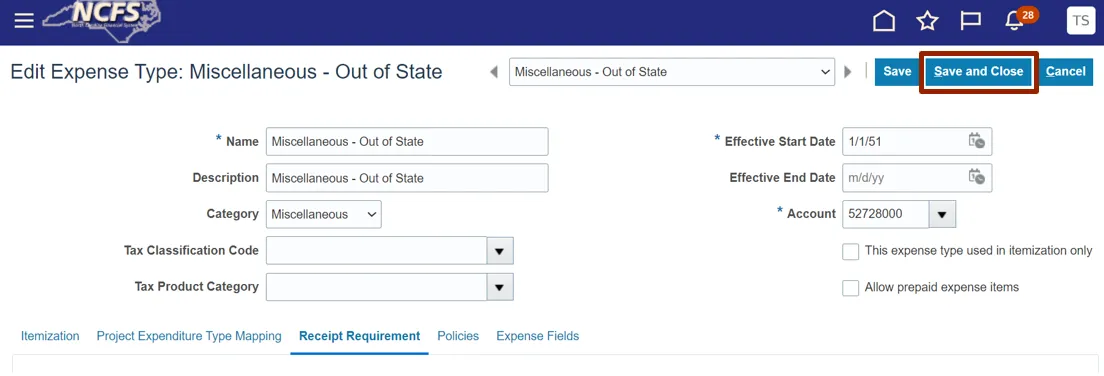This screenshot has width=1104, height=376.
Task: Open Effective End Date calendar picker
Action: [976, 177]
